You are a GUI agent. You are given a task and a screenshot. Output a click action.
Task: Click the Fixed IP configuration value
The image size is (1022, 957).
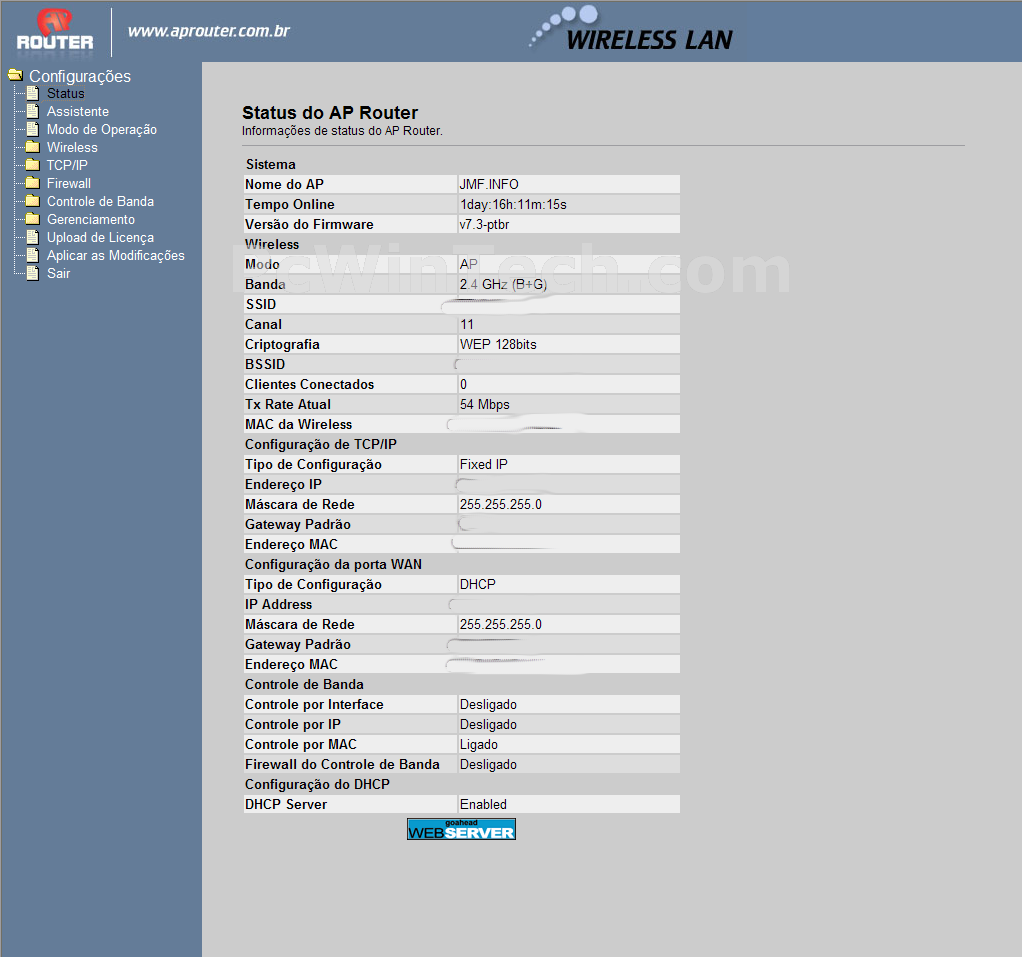(484, 464)
